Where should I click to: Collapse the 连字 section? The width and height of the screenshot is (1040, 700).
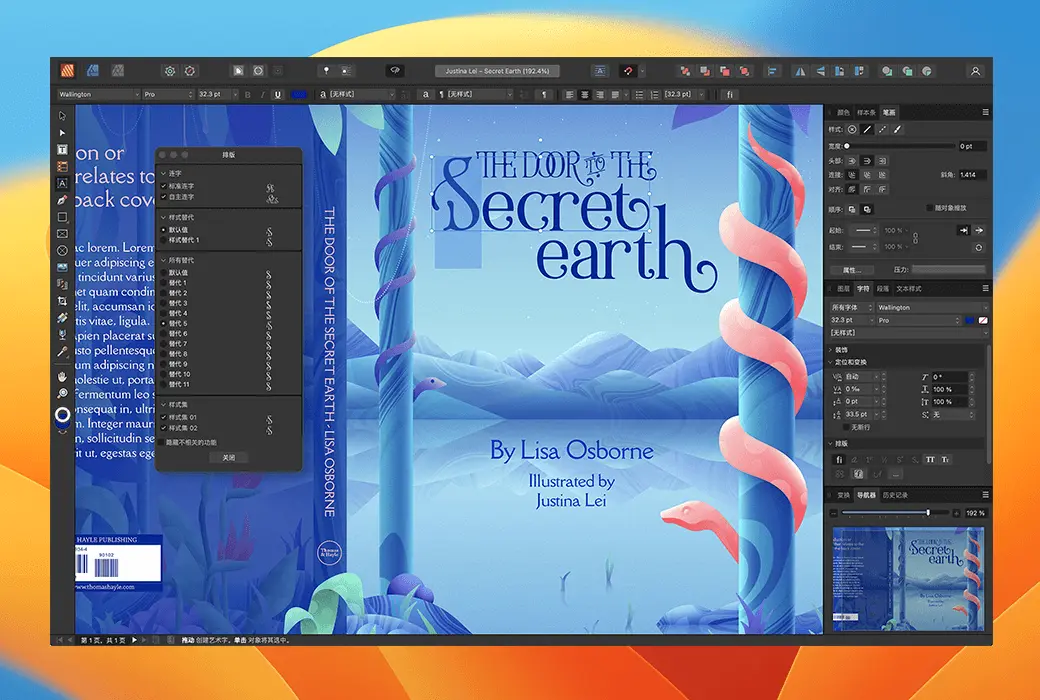pyautogui.click(x=164, y=173)
